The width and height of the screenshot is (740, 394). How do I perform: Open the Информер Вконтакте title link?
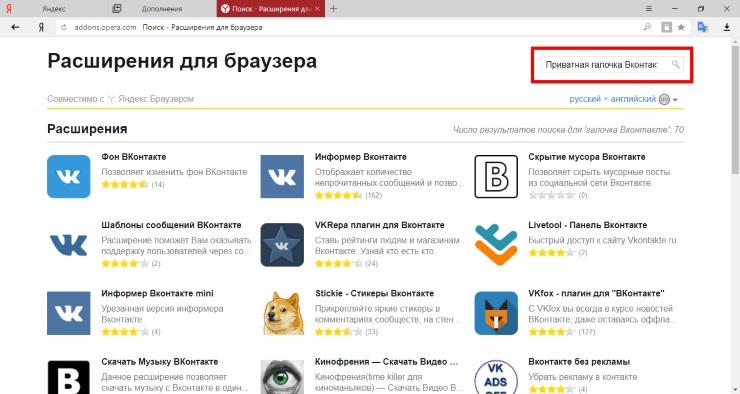(361, 157)
